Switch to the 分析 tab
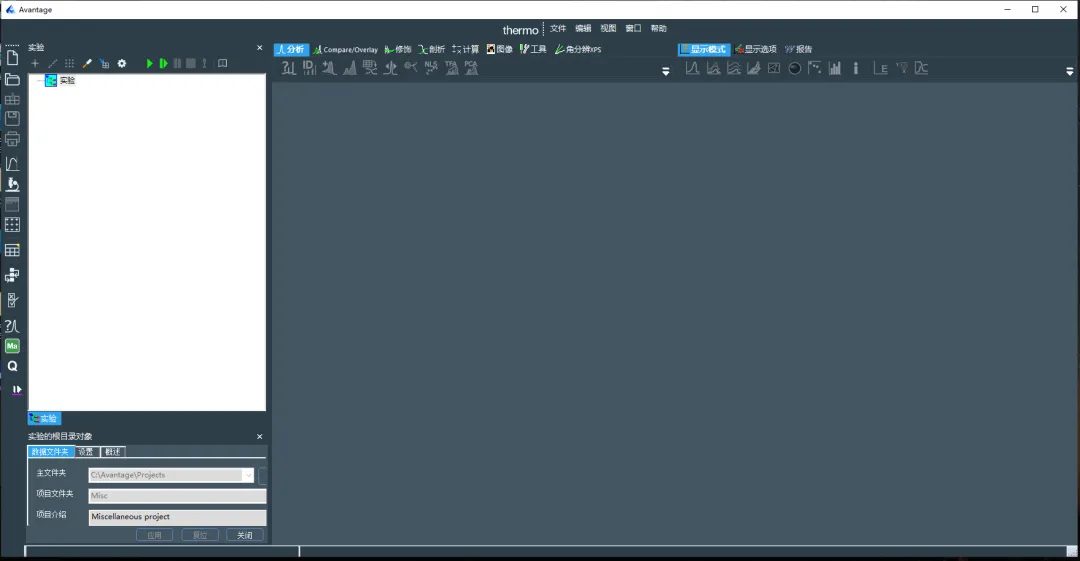Viewport: 1080px width, 561px height. [291, 50]
